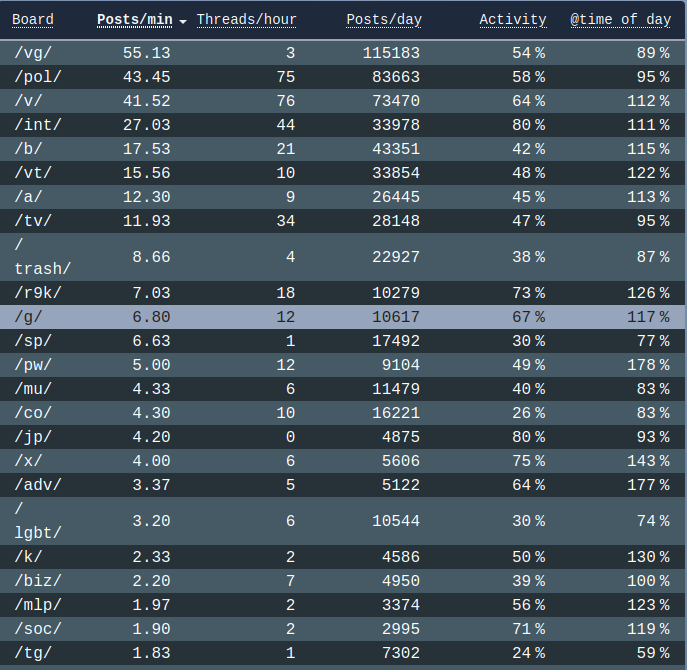Click the /biz/ board cell

pos(38,581)
